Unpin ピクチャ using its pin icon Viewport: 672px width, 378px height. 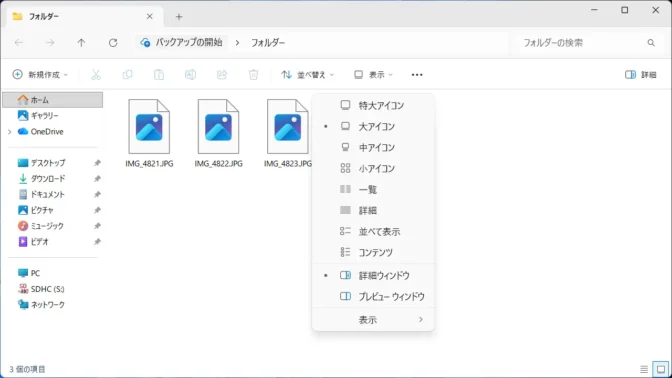pos(97,210)
